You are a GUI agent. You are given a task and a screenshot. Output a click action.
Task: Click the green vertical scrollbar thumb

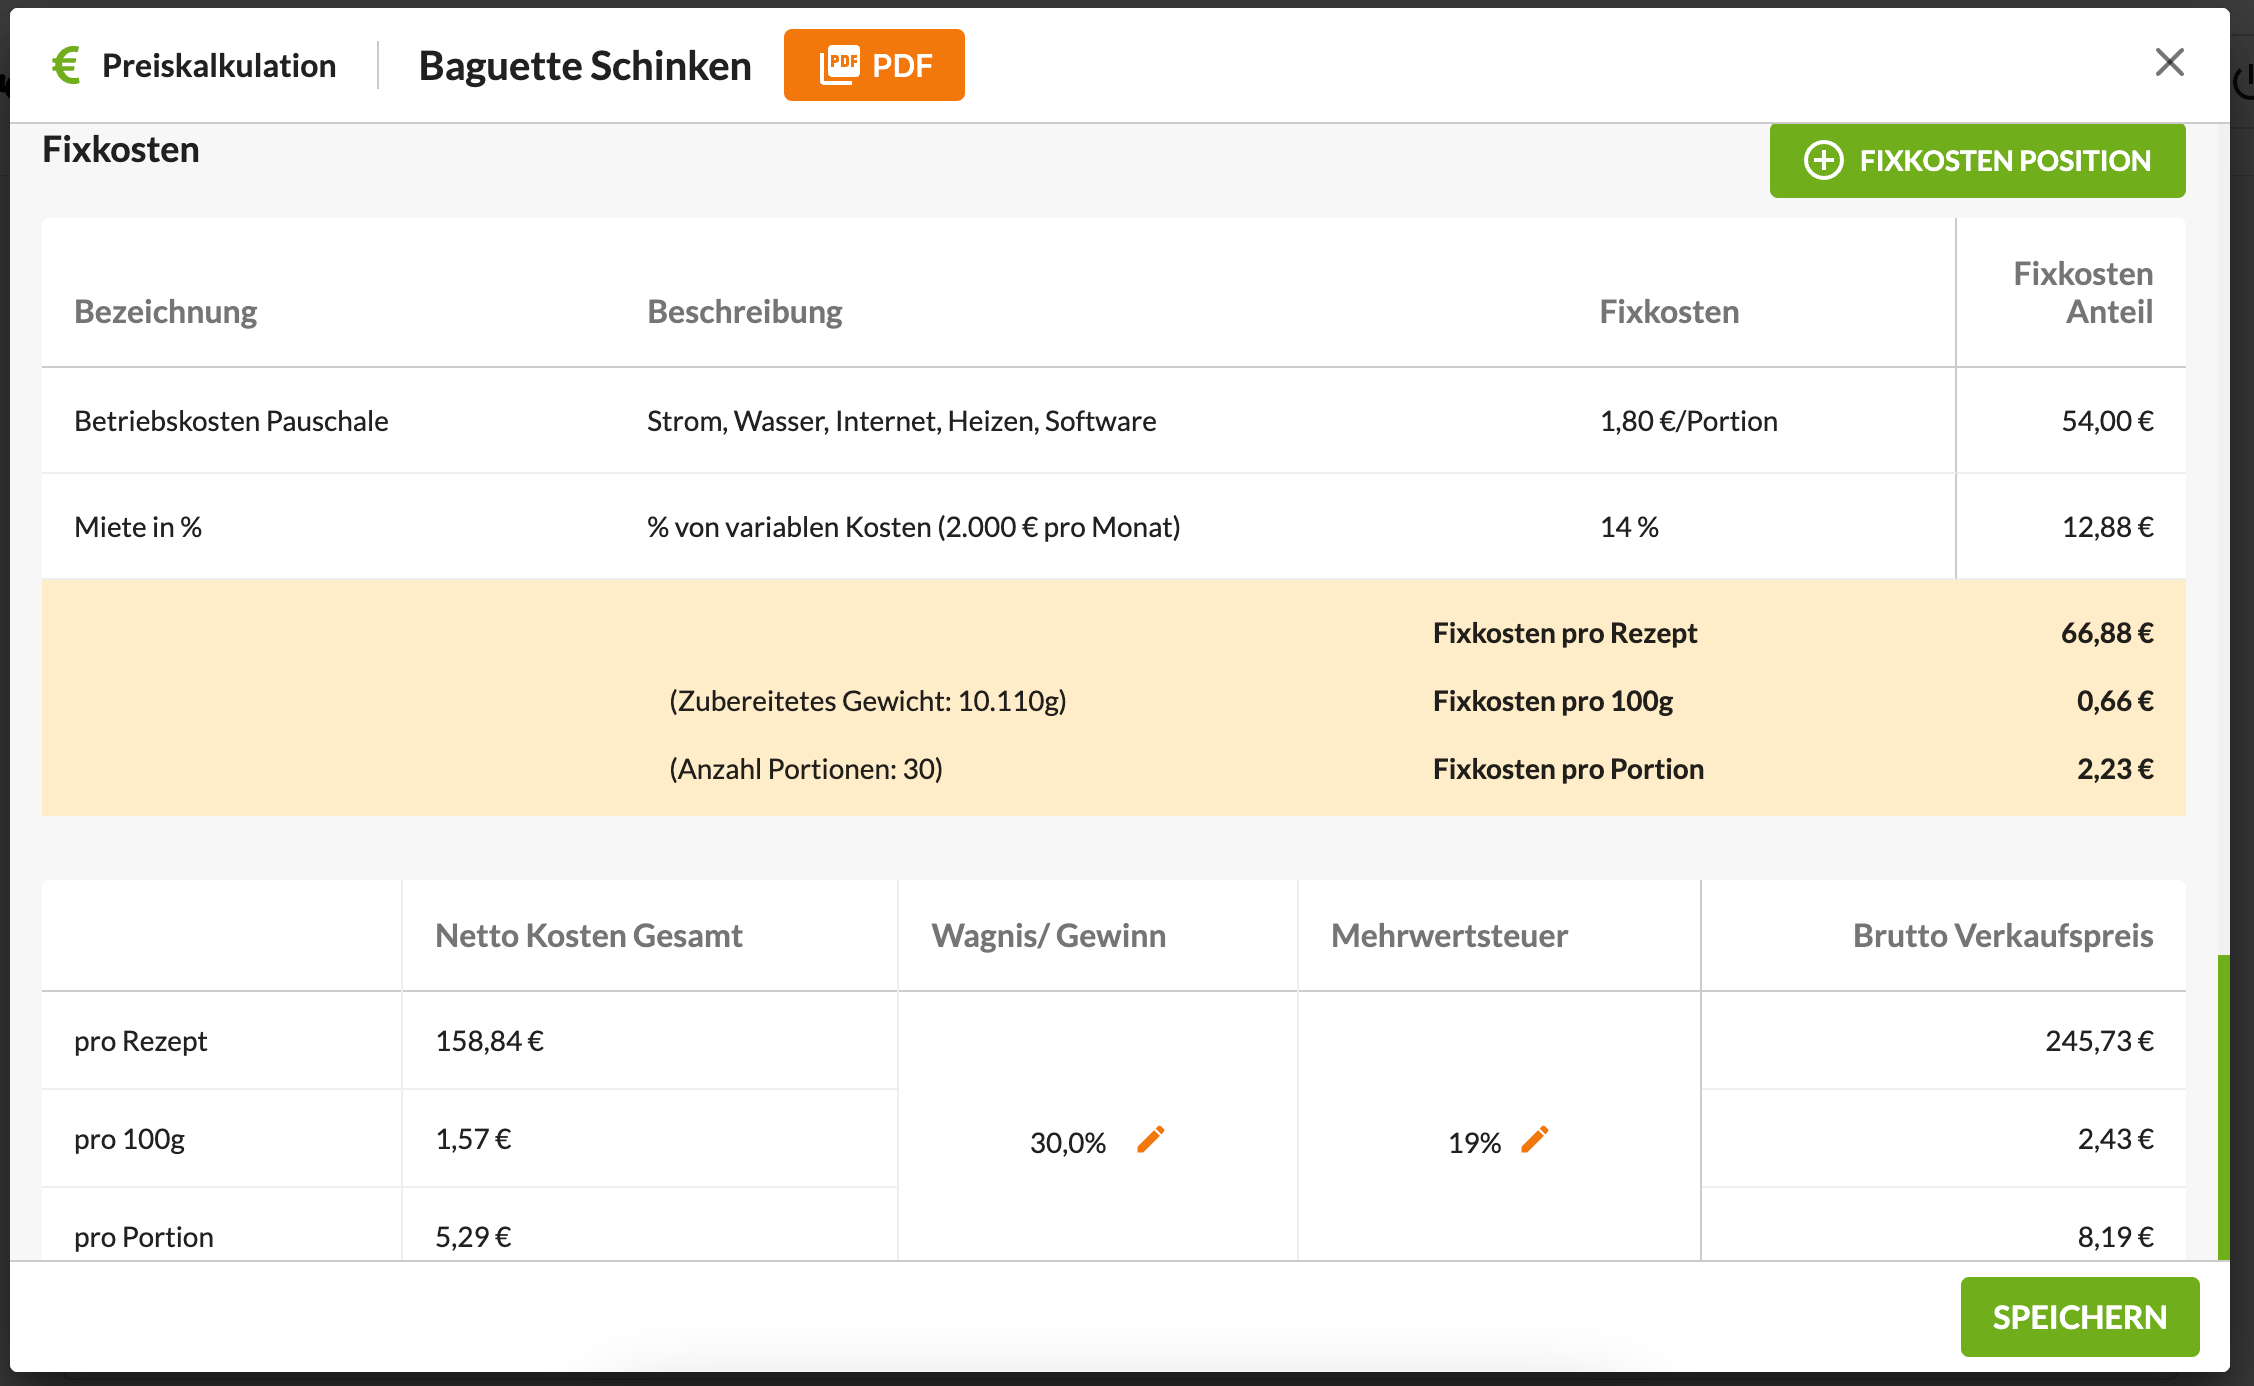point(2223,1107)
